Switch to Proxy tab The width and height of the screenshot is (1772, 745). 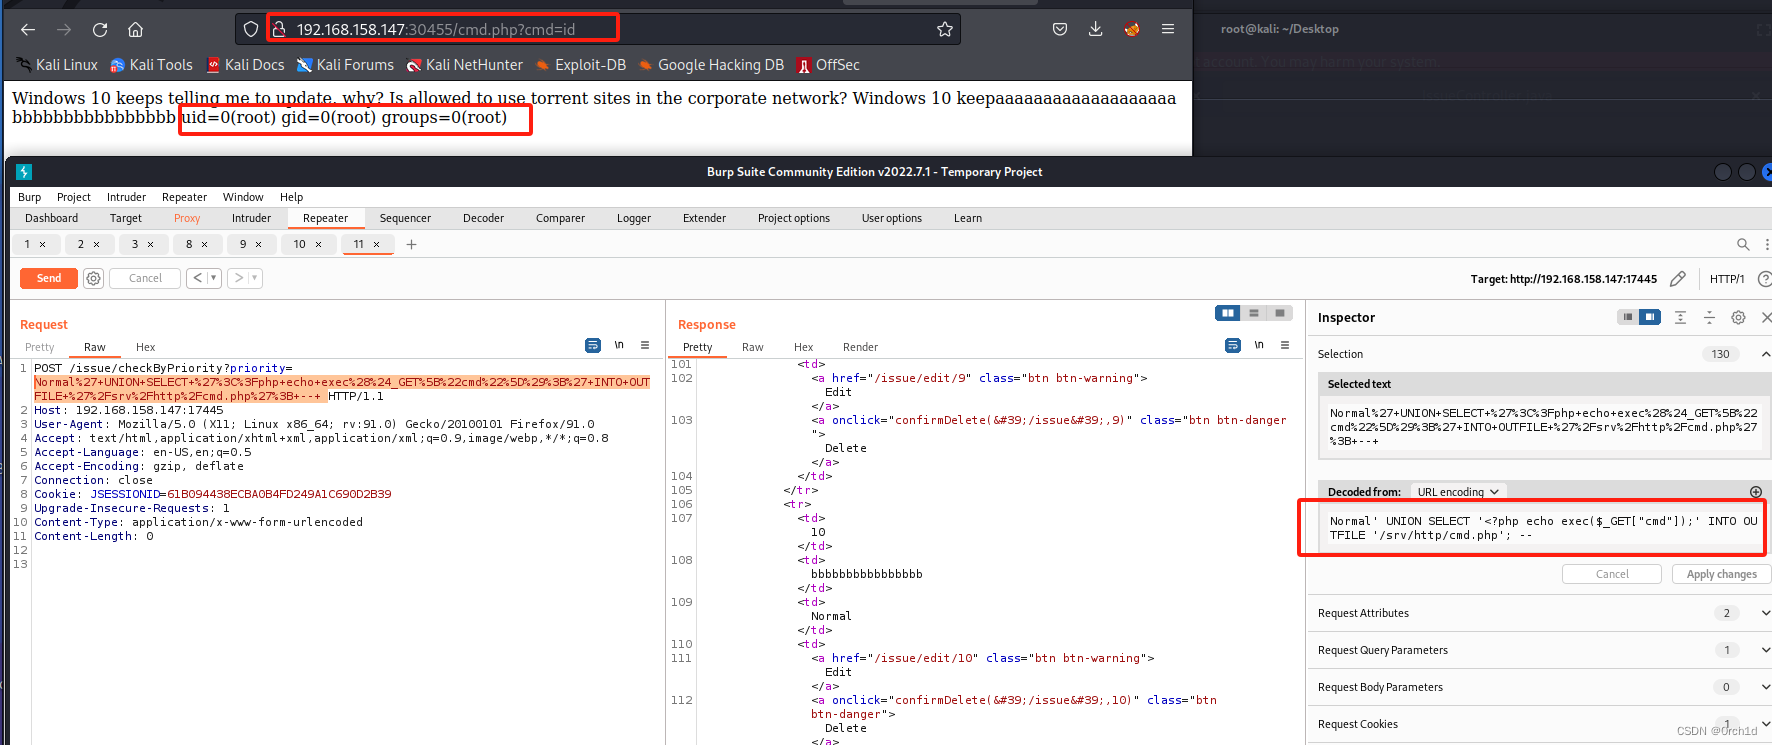187,218
